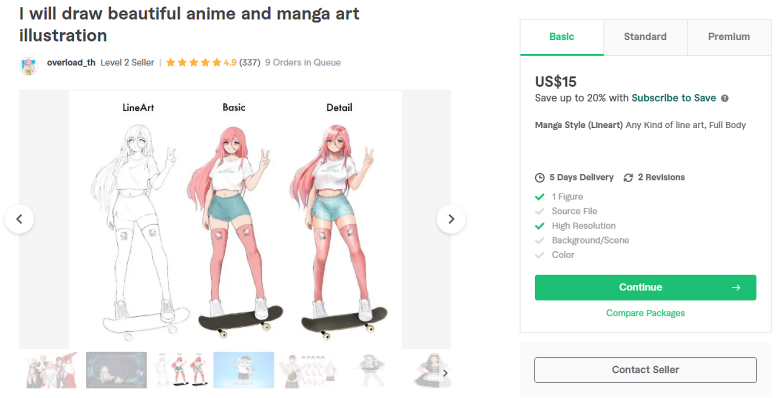Click the 2 Revisions refresh icon
The image size is (780, 398).
coord(628,178)
